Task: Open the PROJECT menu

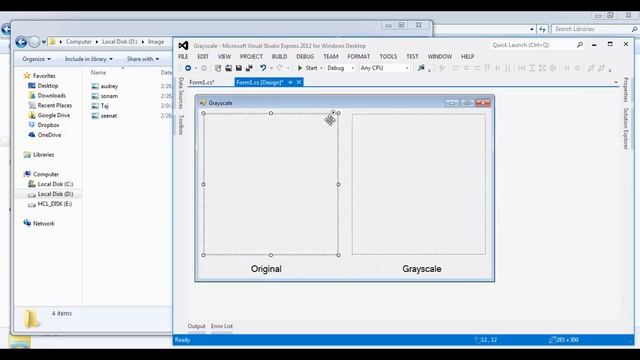Action: point(251,56)
